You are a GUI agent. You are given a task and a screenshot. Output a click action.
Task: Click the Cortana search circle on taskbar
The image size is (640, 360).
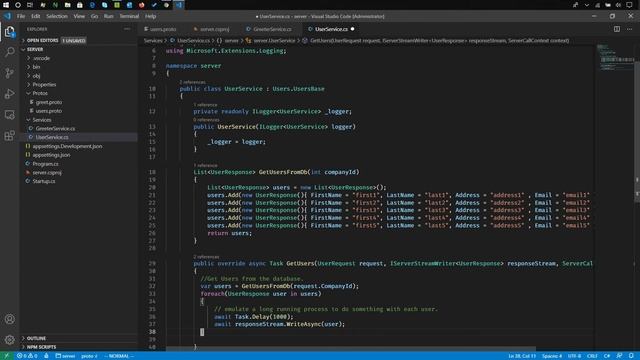[x=18, y=5]
